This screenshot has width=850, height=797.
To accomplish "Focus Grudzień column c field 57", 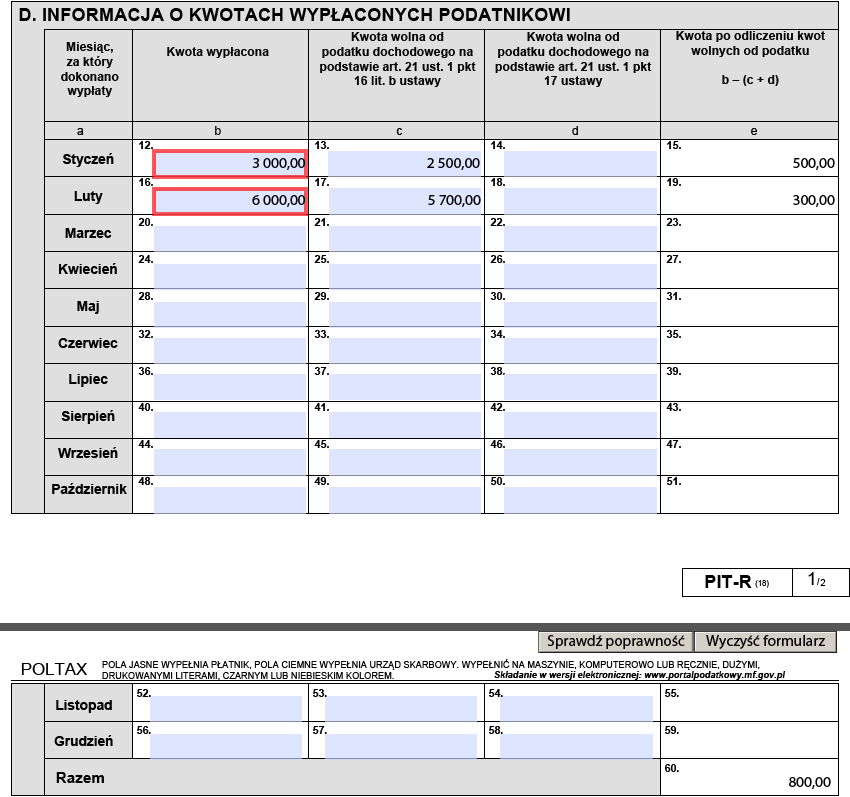I will [402, 745].
